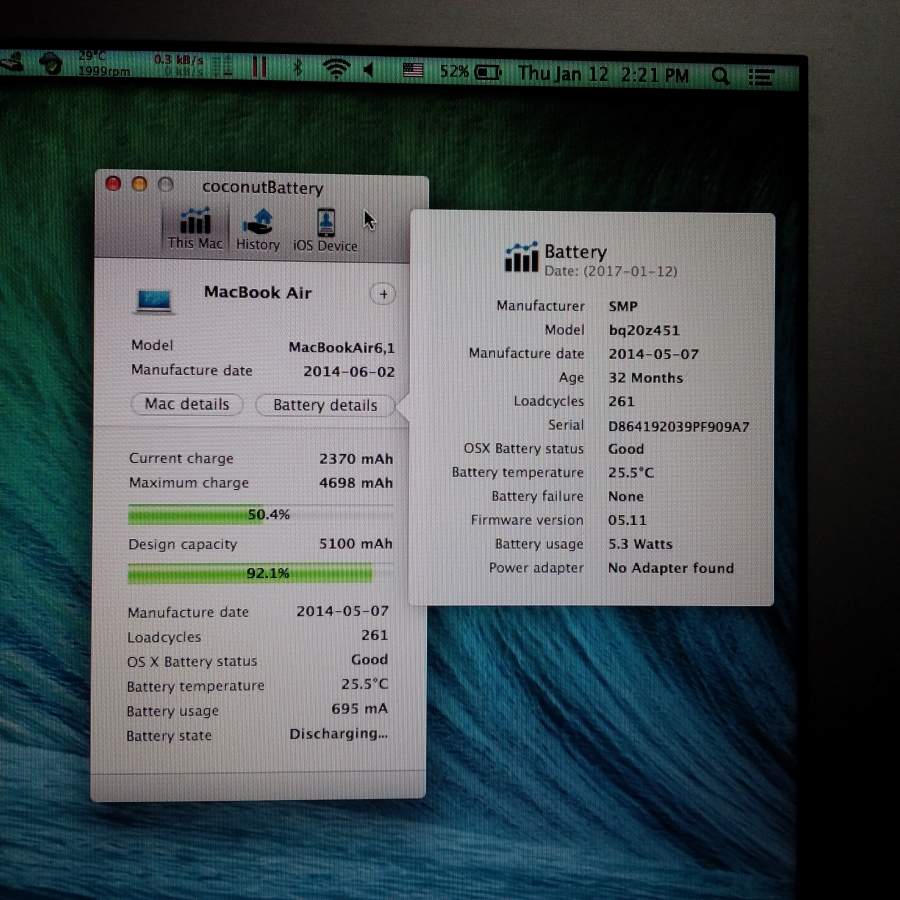
Task: Click the Discharging battery state text
Action: coord(339,734)
